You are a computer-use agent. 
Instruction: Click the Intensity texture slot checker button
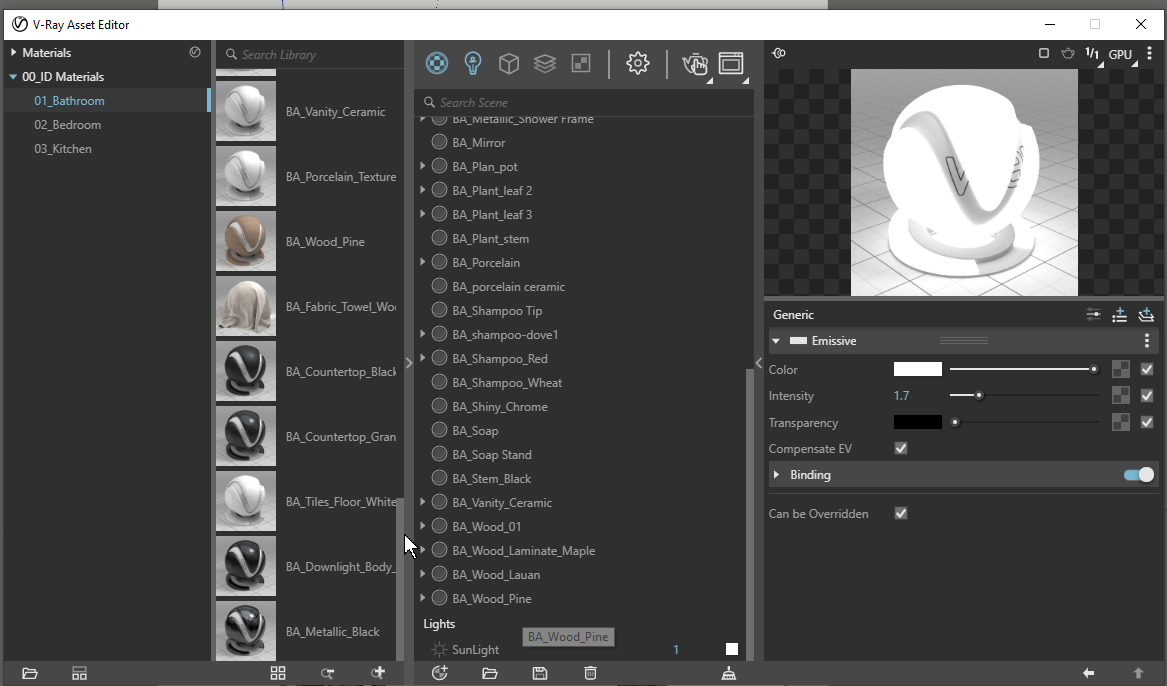pos(1121,396)
